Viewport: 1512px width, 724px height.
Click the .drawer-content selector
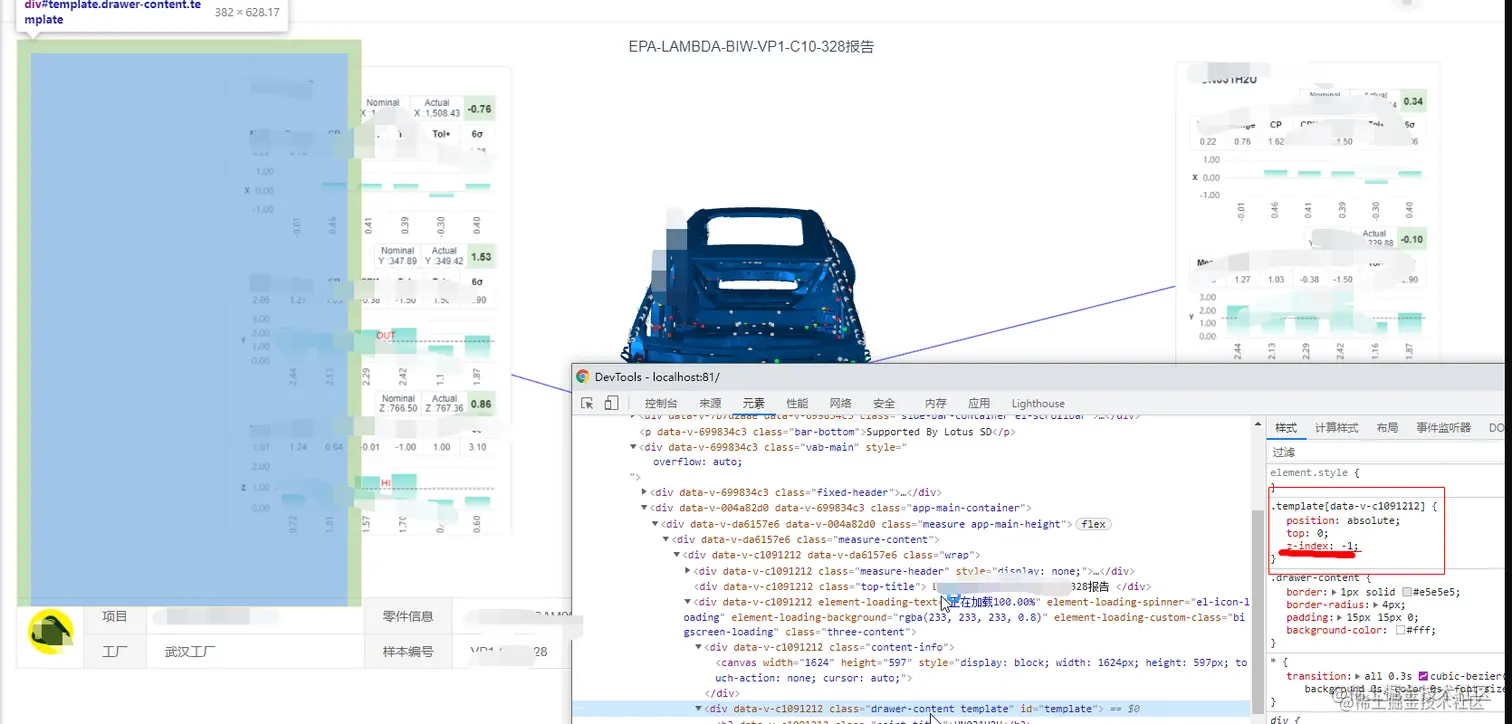click(1314, 578)
